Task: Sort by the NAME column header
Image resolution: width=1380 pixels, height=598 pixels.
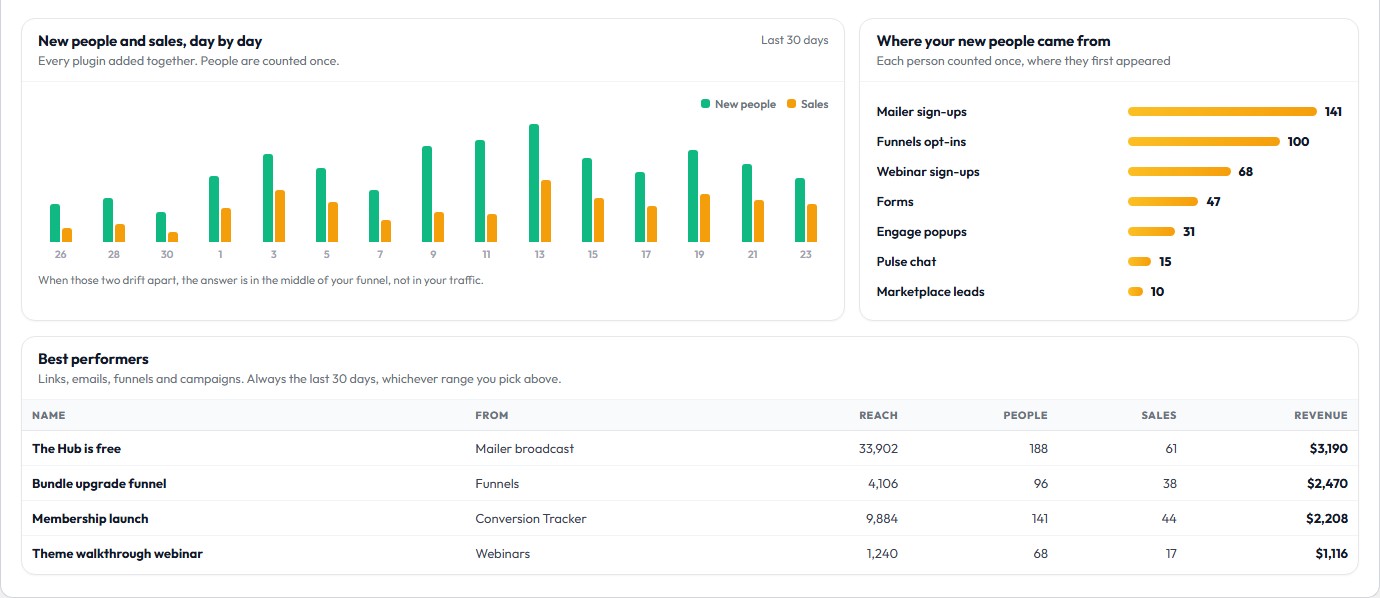Action: click(x=48, y=415)
